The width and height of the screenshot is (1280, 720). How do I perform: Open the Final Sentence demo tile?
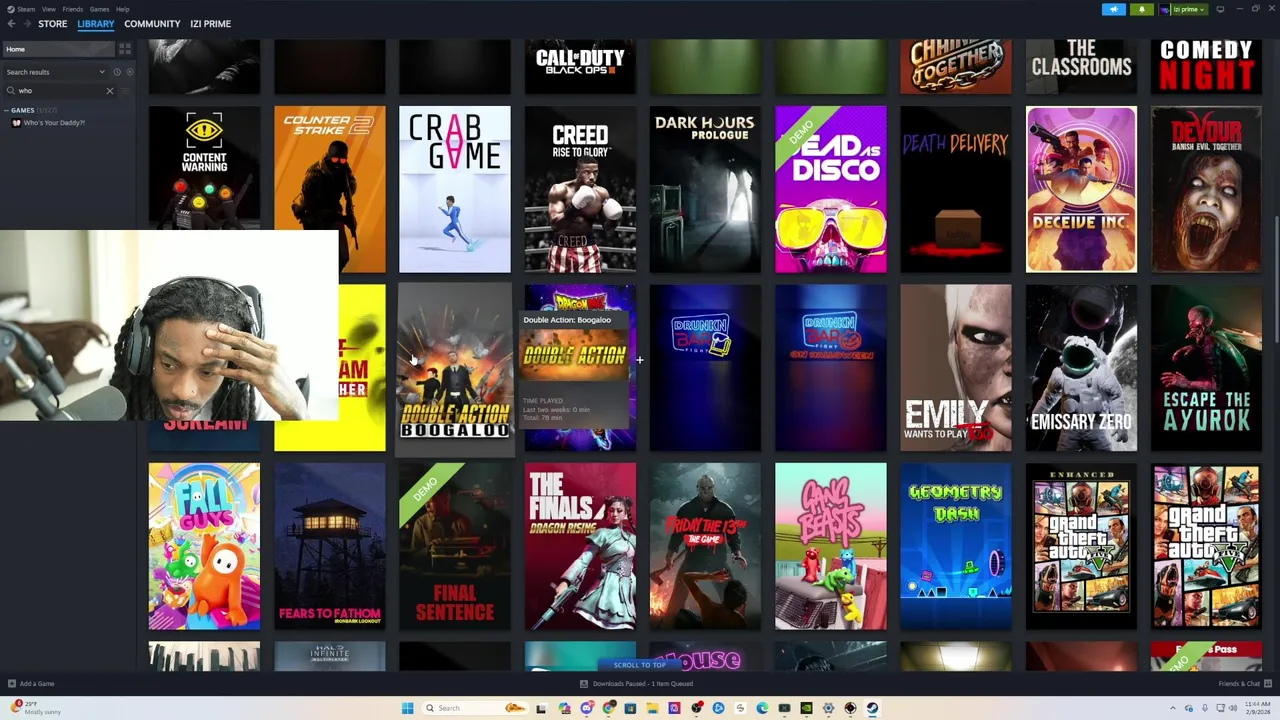coord(455,546)
